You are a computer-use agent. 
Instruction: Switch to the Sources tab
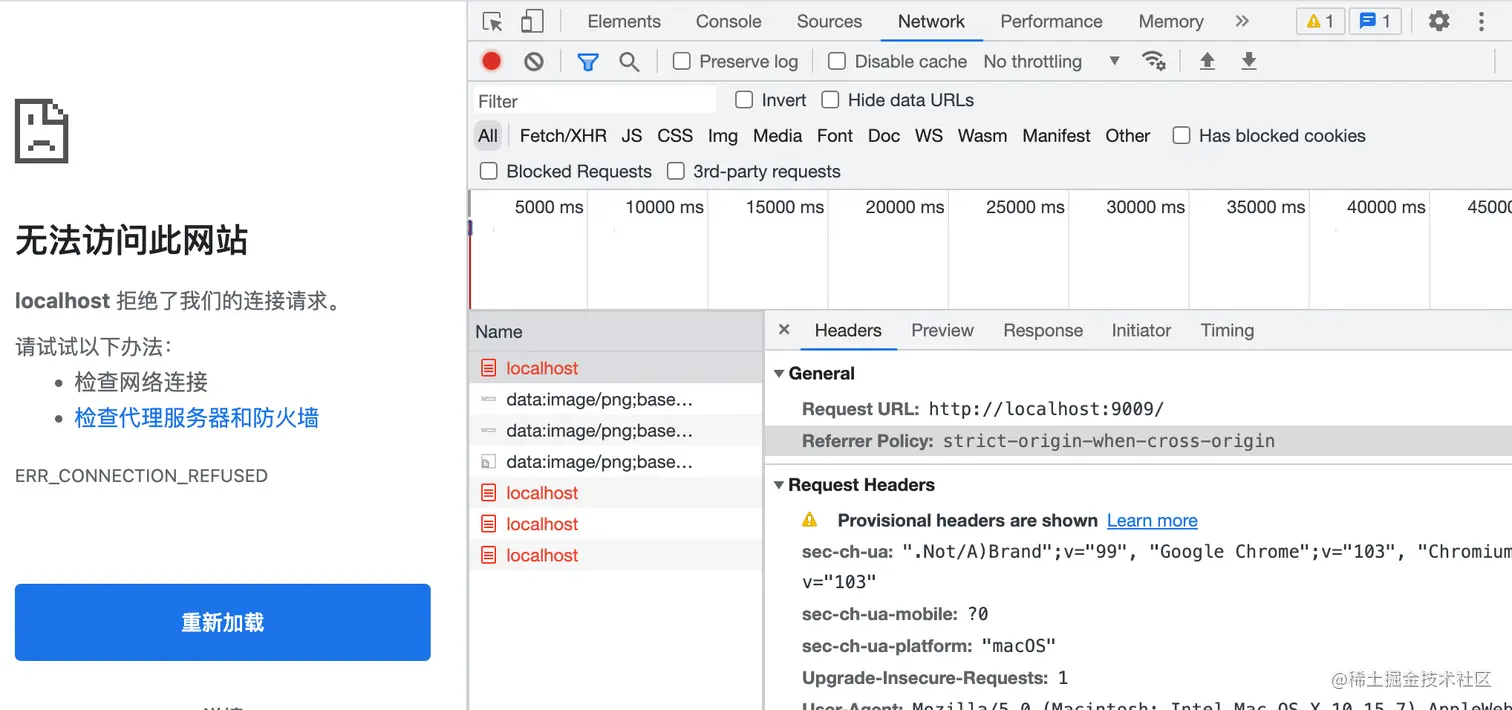point(829,21)
